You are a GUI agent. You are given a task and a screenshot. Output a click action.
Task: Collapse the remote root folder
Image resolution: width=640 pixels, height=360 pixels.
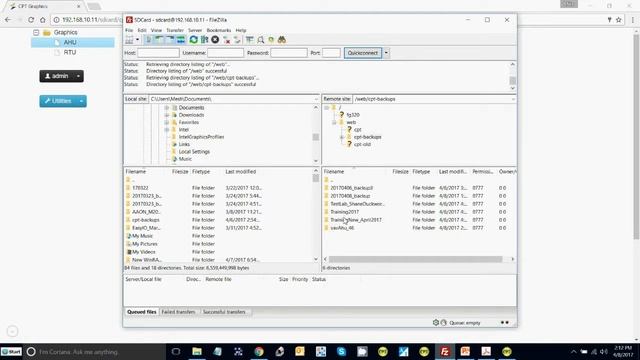[x=327, y=108]
